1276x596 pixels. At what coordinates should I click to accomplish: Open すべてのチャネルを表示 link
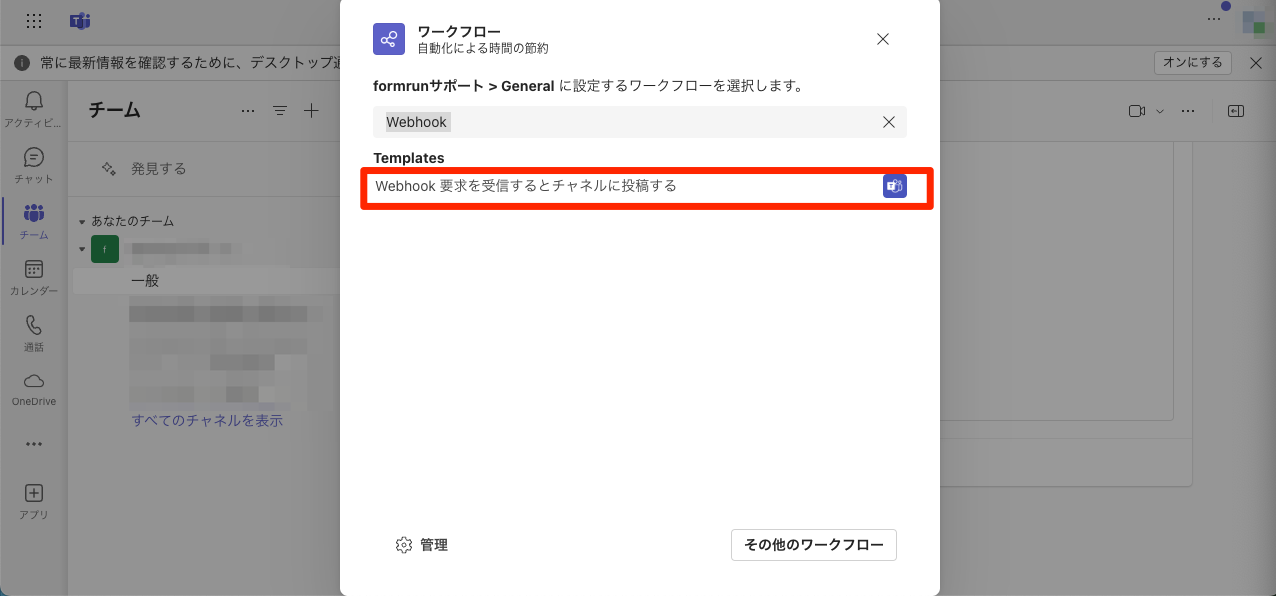tap(207, 421)
